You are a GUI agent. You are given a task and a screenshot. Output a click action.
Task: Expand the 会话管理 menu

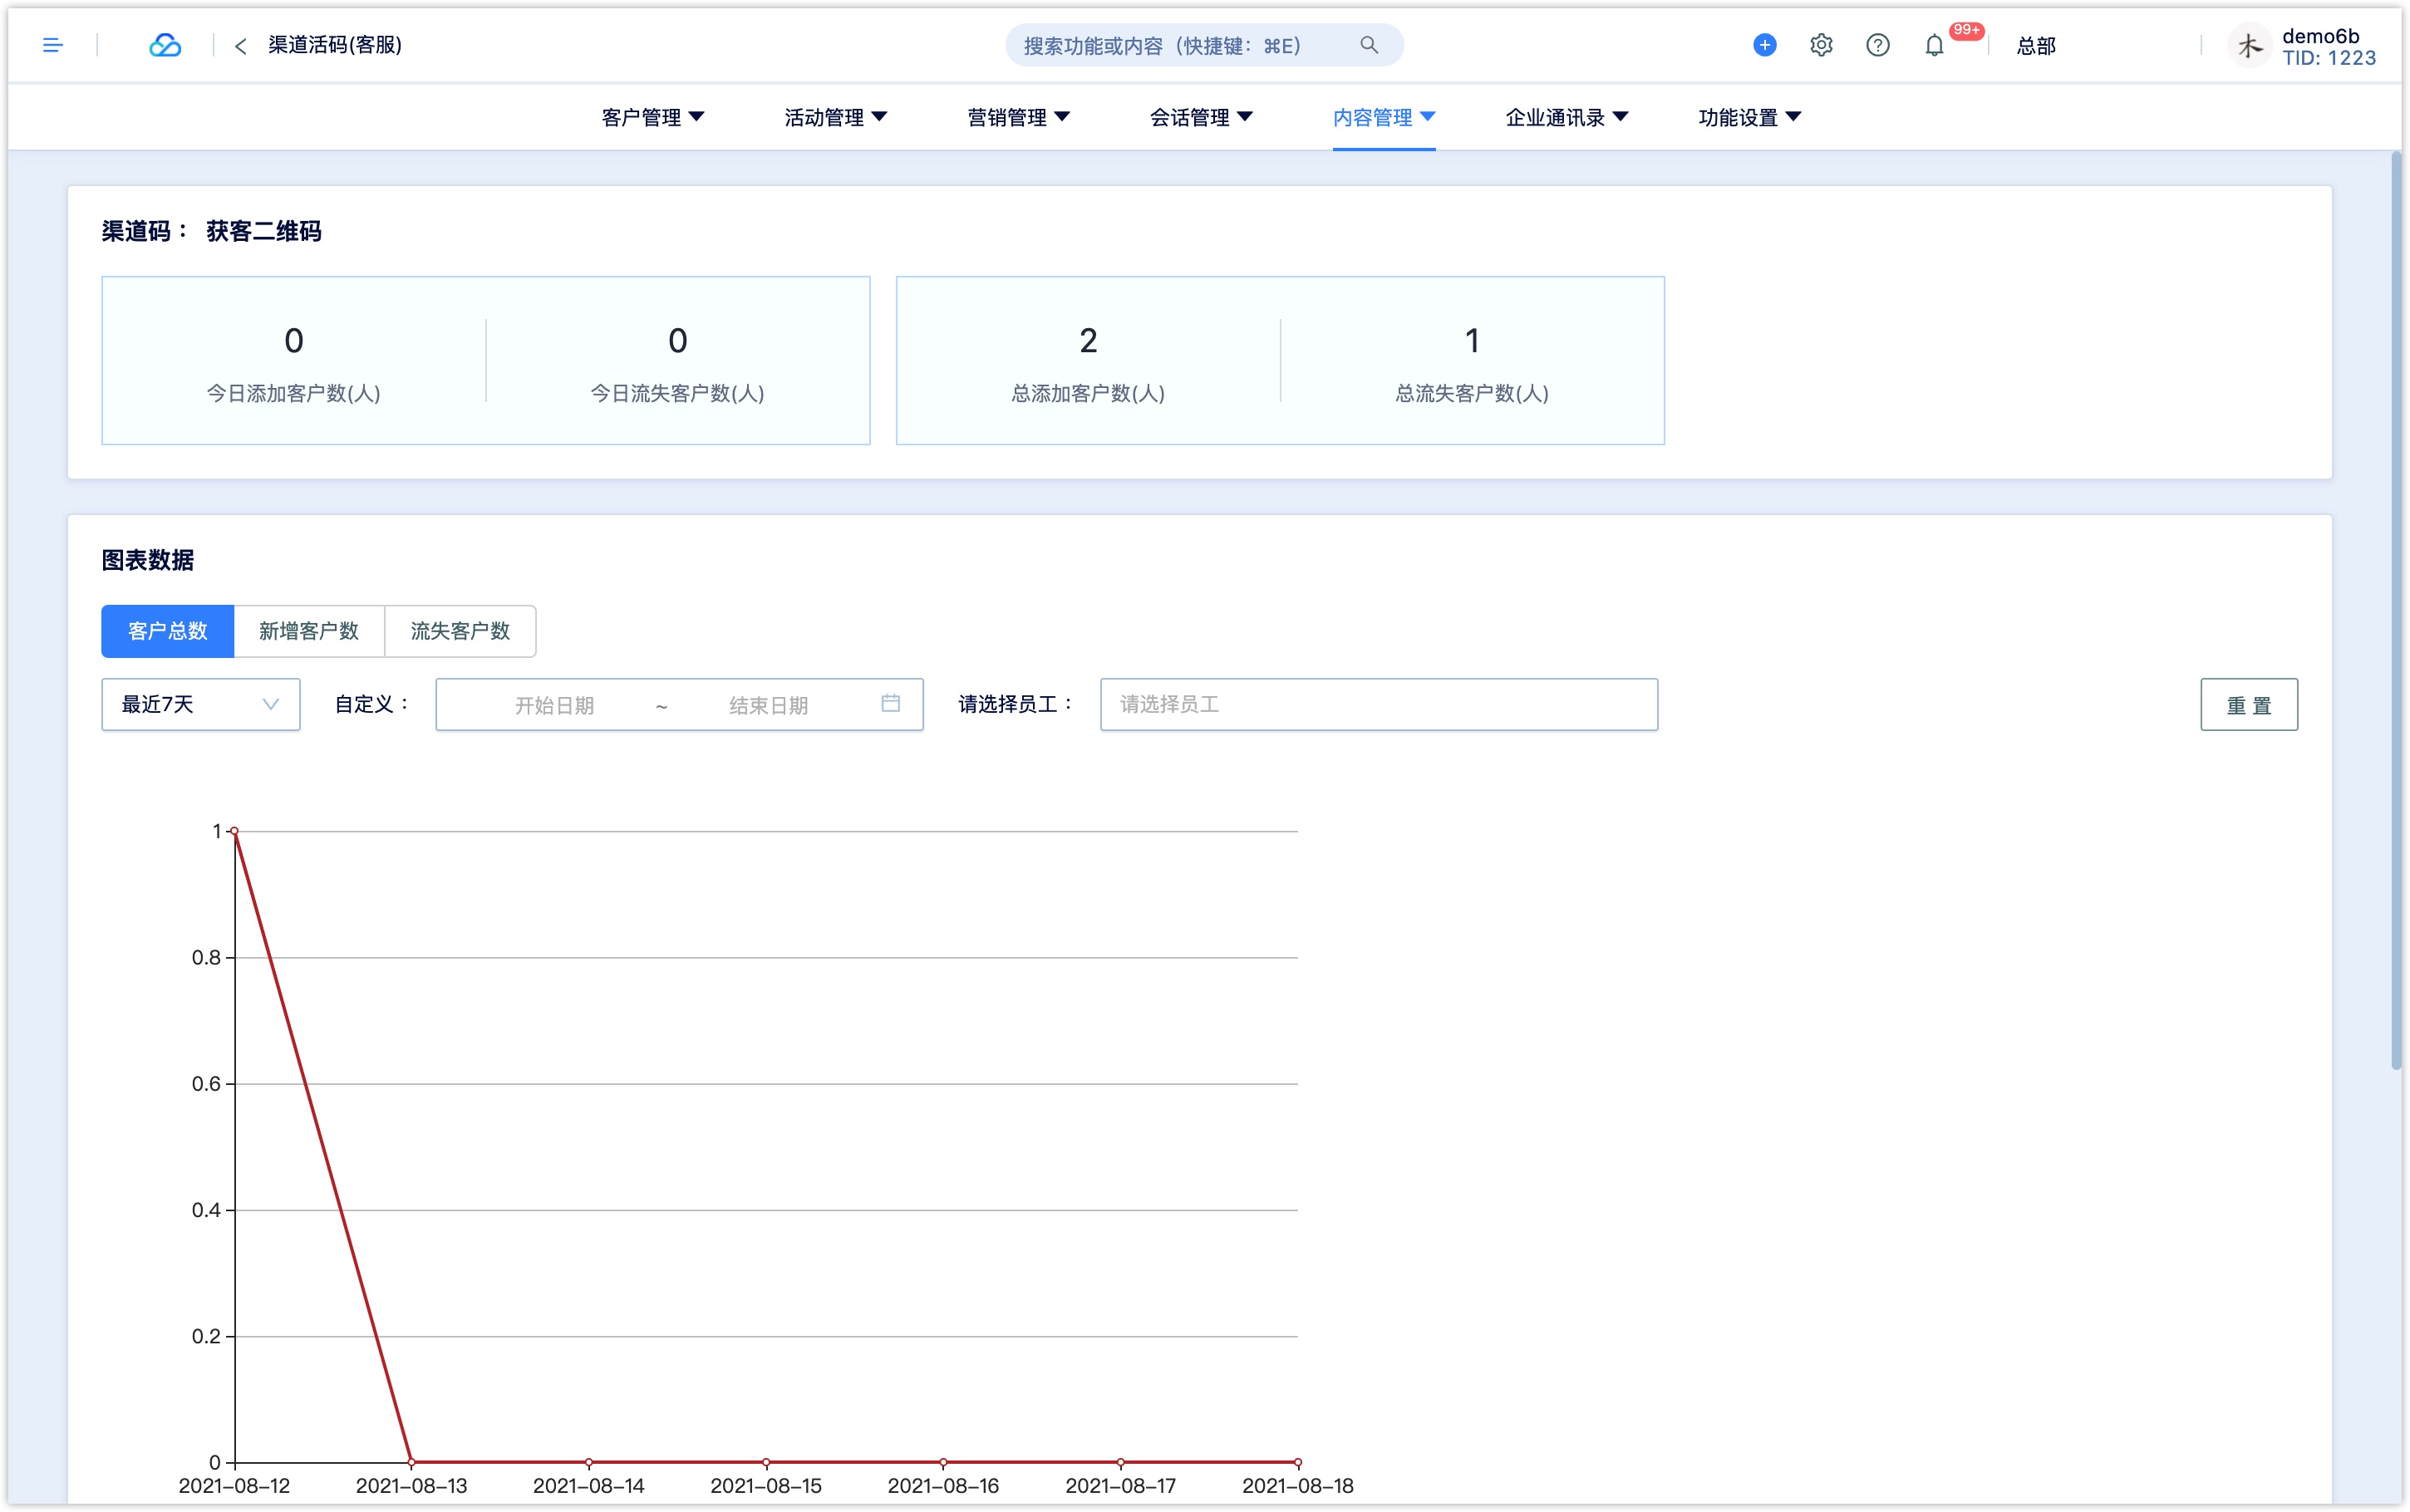point(1202,117)
